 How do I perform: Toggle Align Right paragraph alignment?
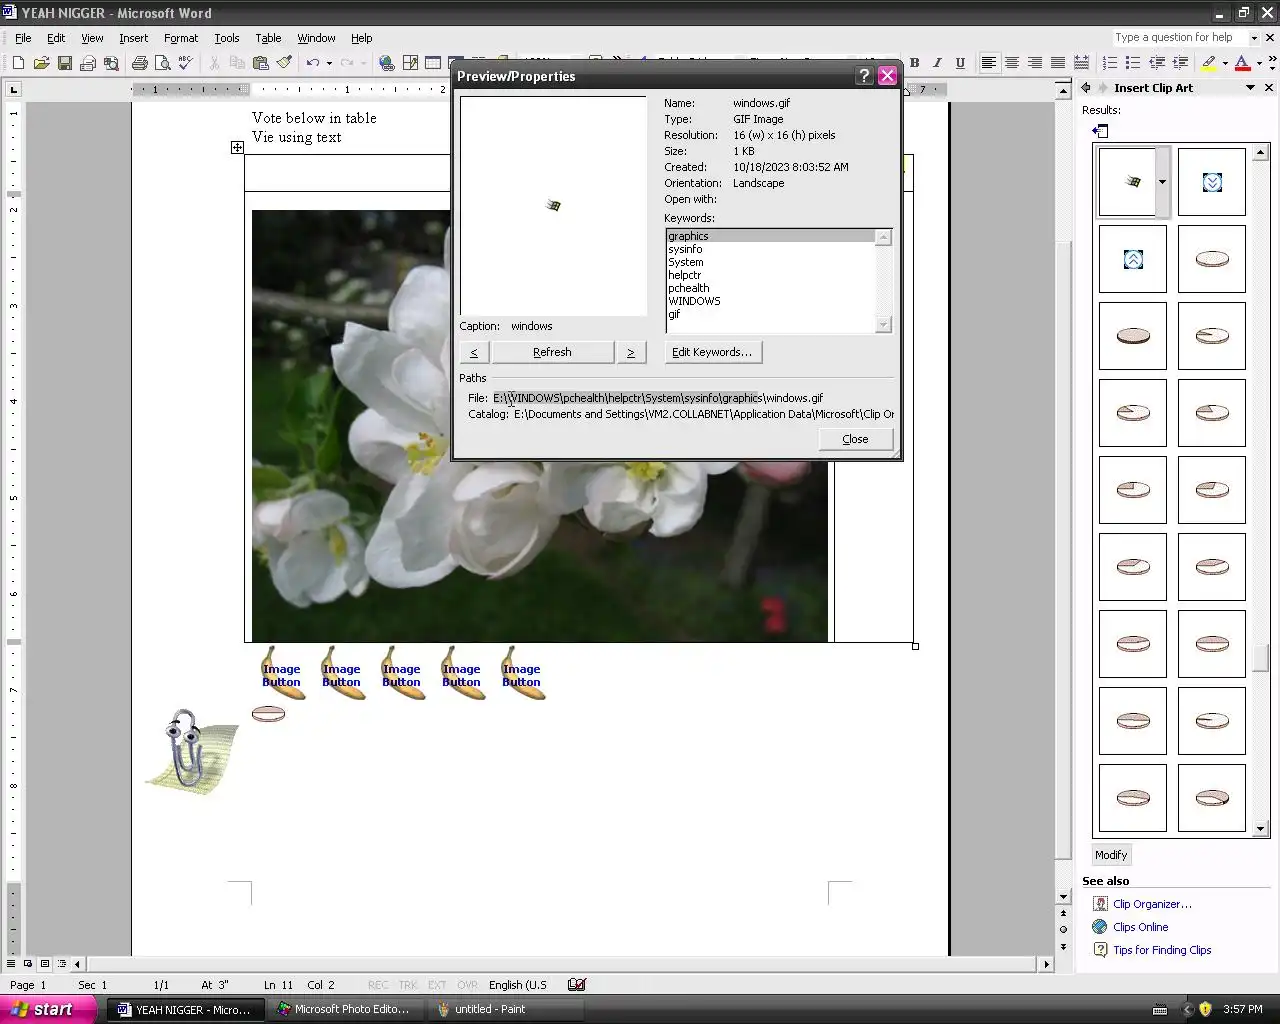(x=1035, y=63)
